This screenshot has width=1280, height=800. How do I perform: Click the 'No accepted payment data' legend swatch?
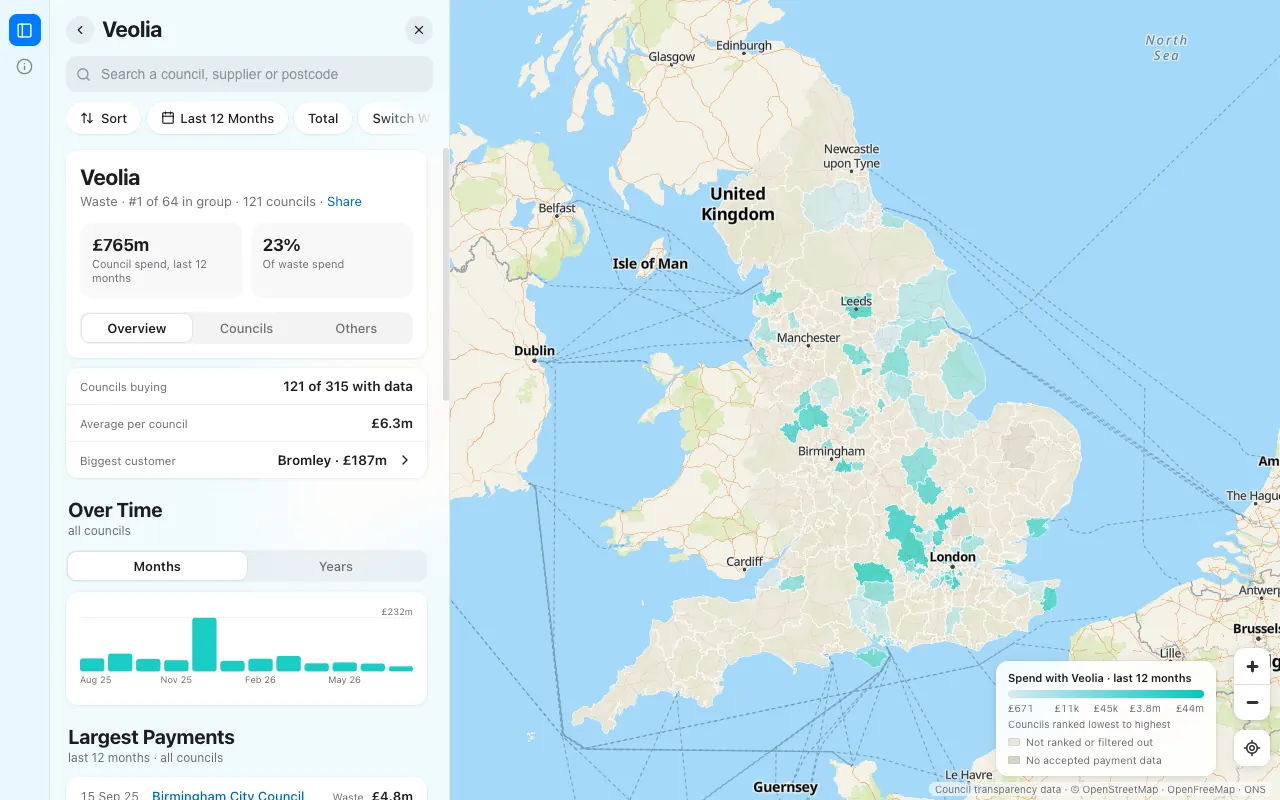coord(1014,760)
